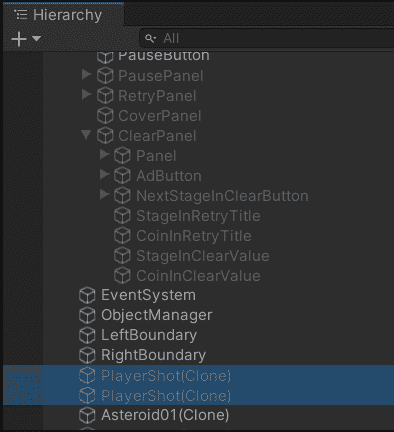Select the first PlayerShot(Clone) object
Viewport: 394px width, 432px height.
(x=198, y=375)
